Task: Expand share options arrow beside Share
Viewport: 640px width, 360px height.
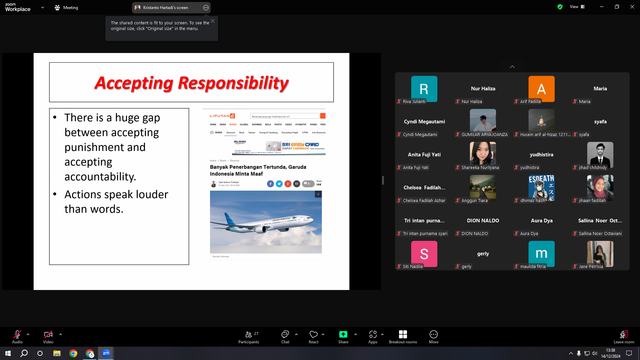Action: coord(355,334)
